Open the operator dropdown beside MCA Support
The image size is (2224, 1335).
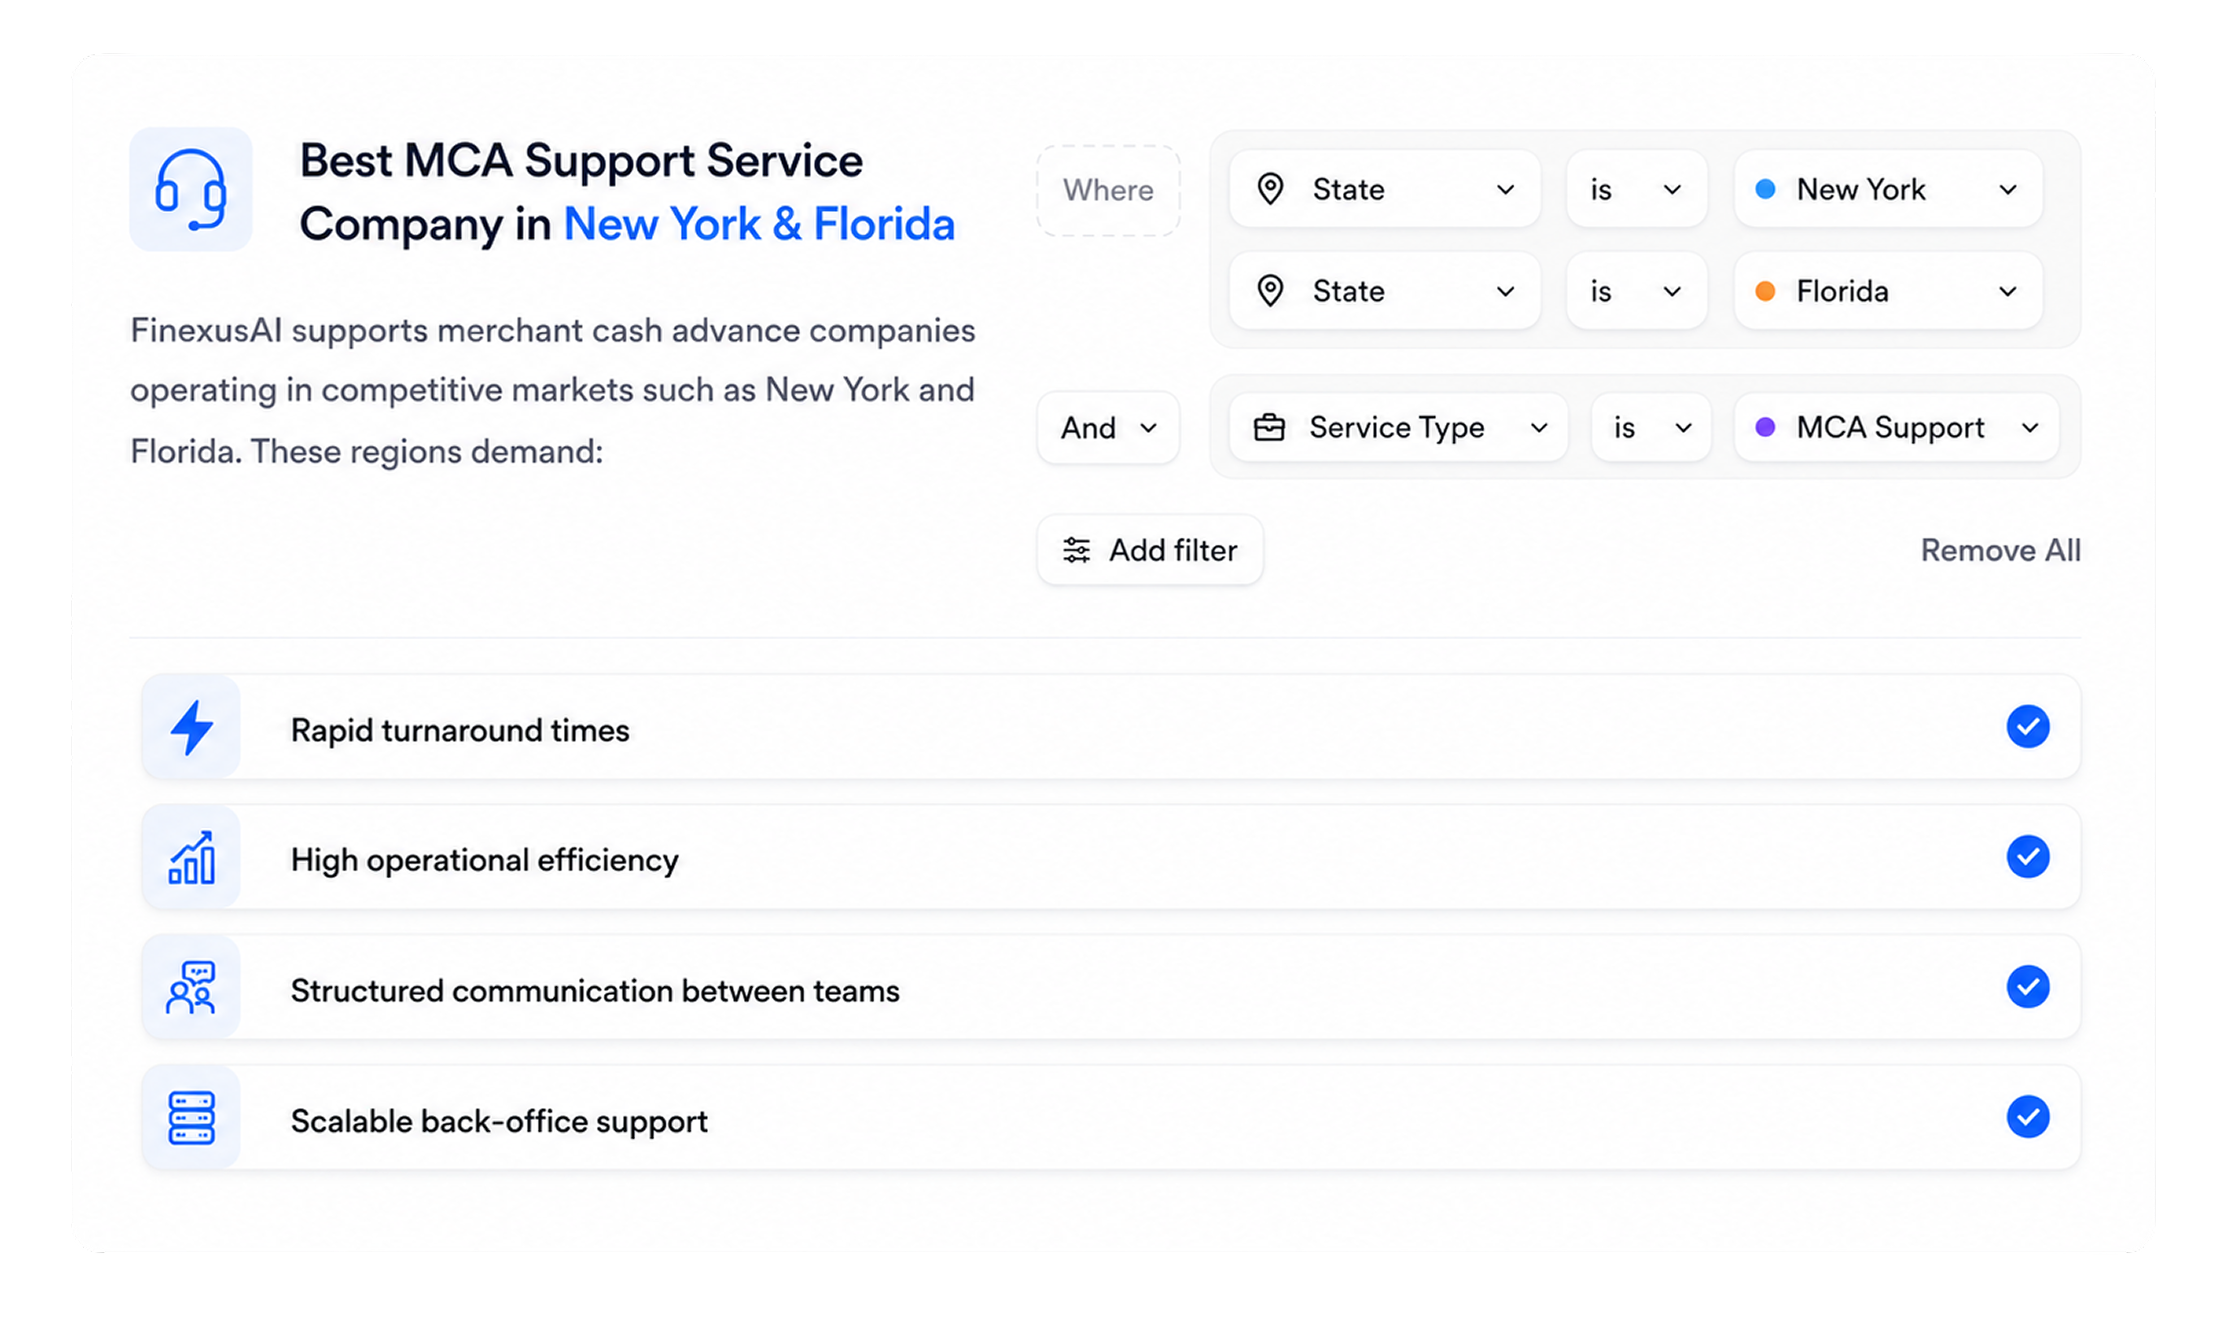point(1651,427)
